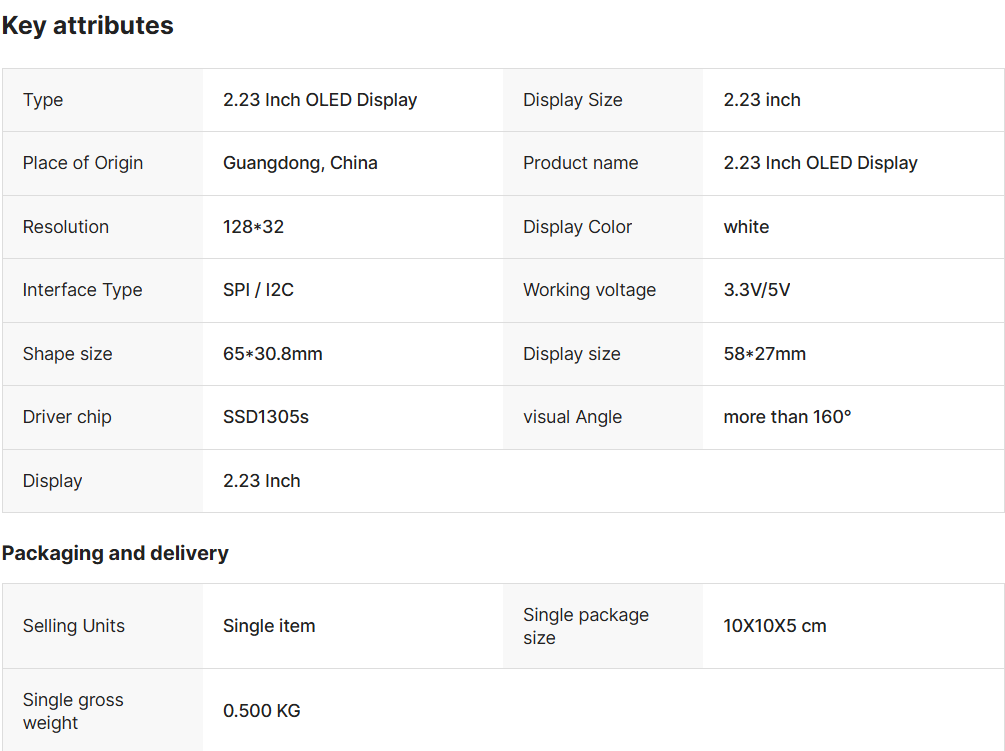Select the 3.3V/5V working voltage value
This screenshot has height=751, width=1005.
tap(756, 290)
